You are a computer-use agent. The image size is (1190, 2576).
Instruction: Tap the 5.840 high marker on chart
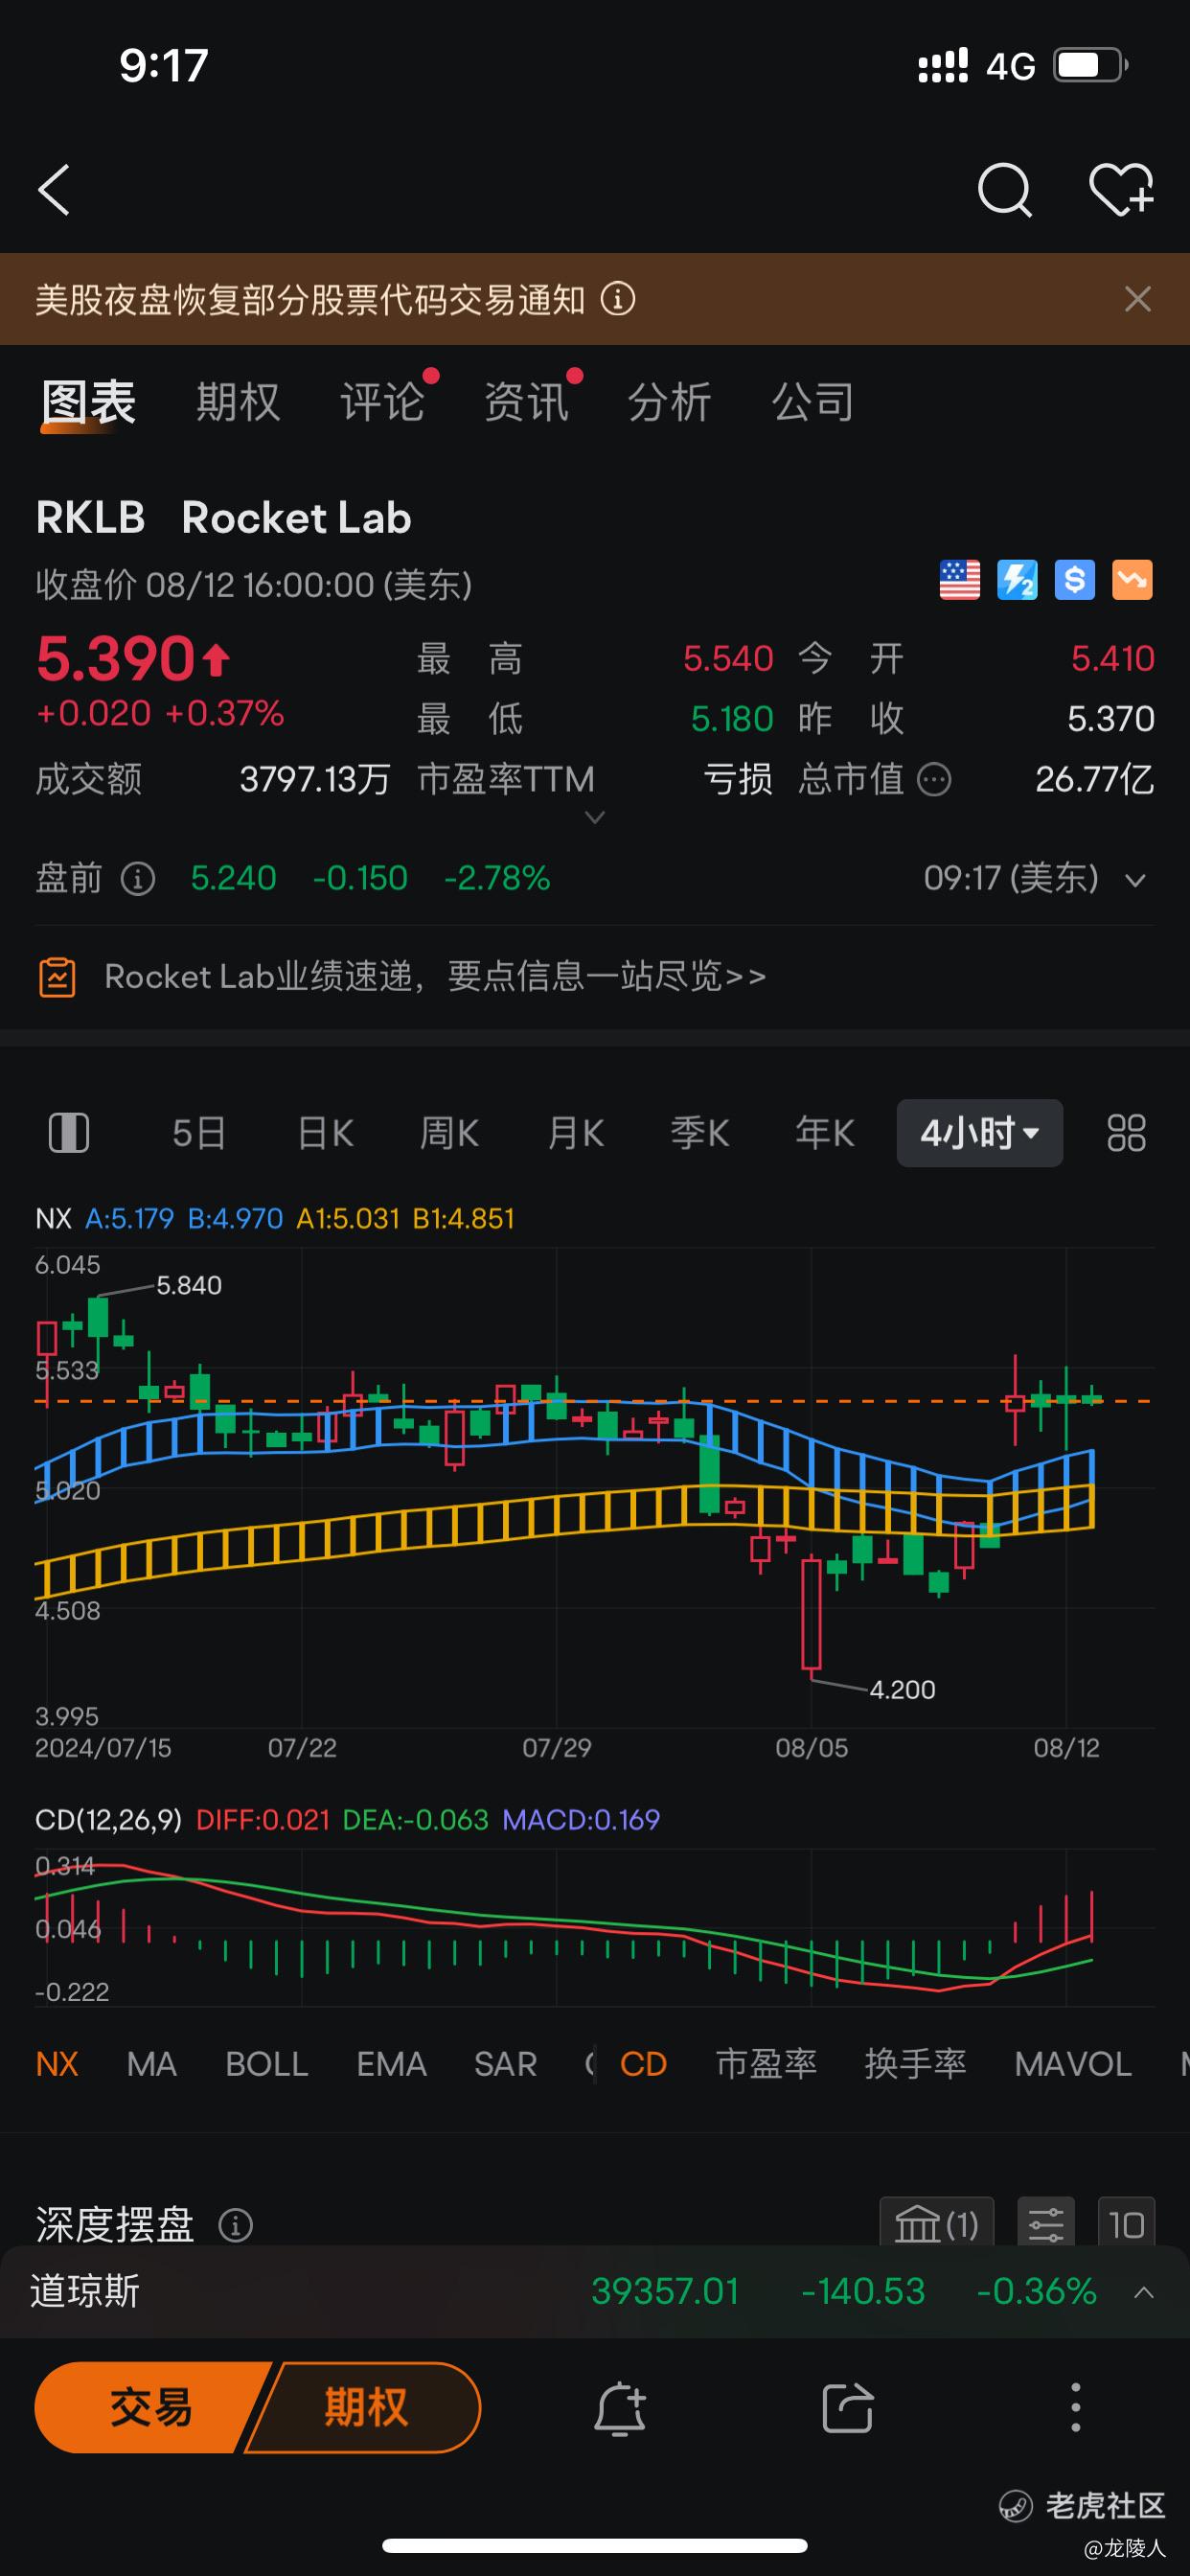point(189,1285)
